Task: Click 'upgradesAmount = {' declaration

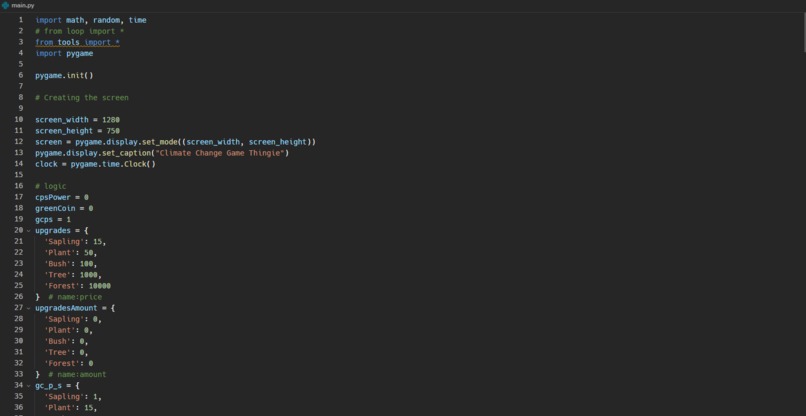Action: (75, 308)
